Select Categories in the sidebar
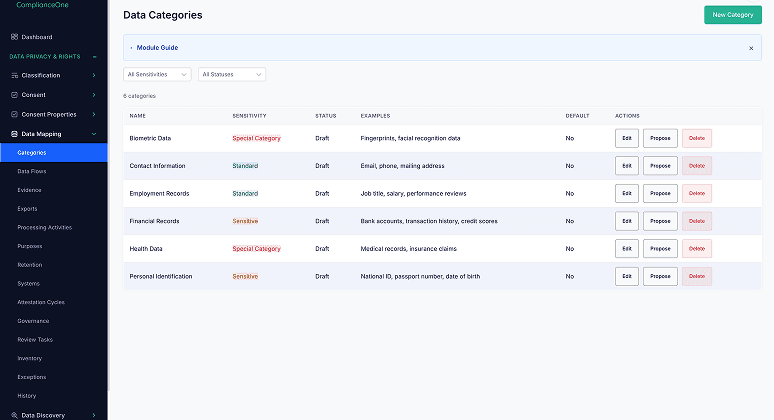774x420 pixels. coord(53,153)
